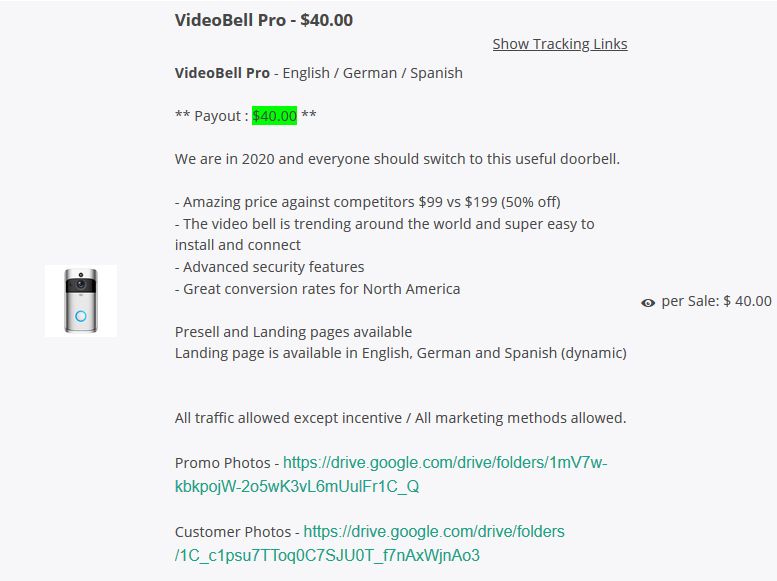Click the All traffic allowed except incentive line
Image resolution: width=777 pixels, height=581 pixels.
click(x=400, y=418)
